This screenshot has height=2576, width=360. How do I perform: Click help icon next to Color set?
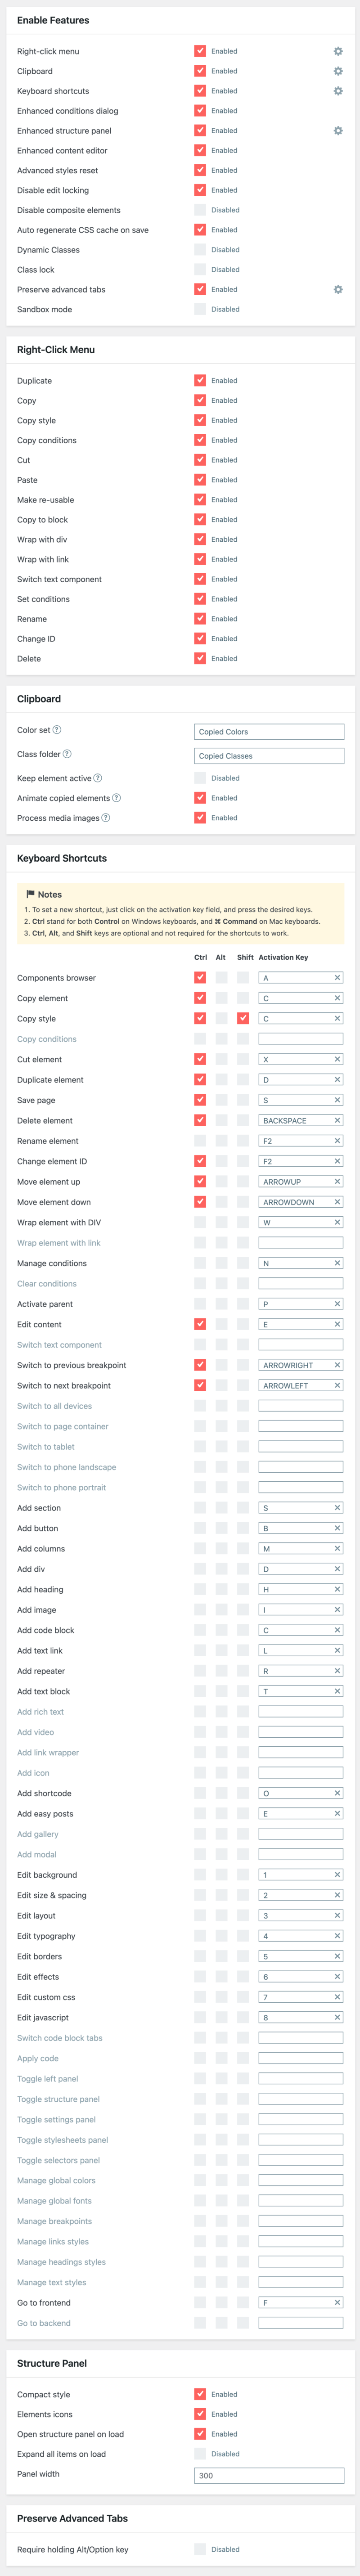57,730
